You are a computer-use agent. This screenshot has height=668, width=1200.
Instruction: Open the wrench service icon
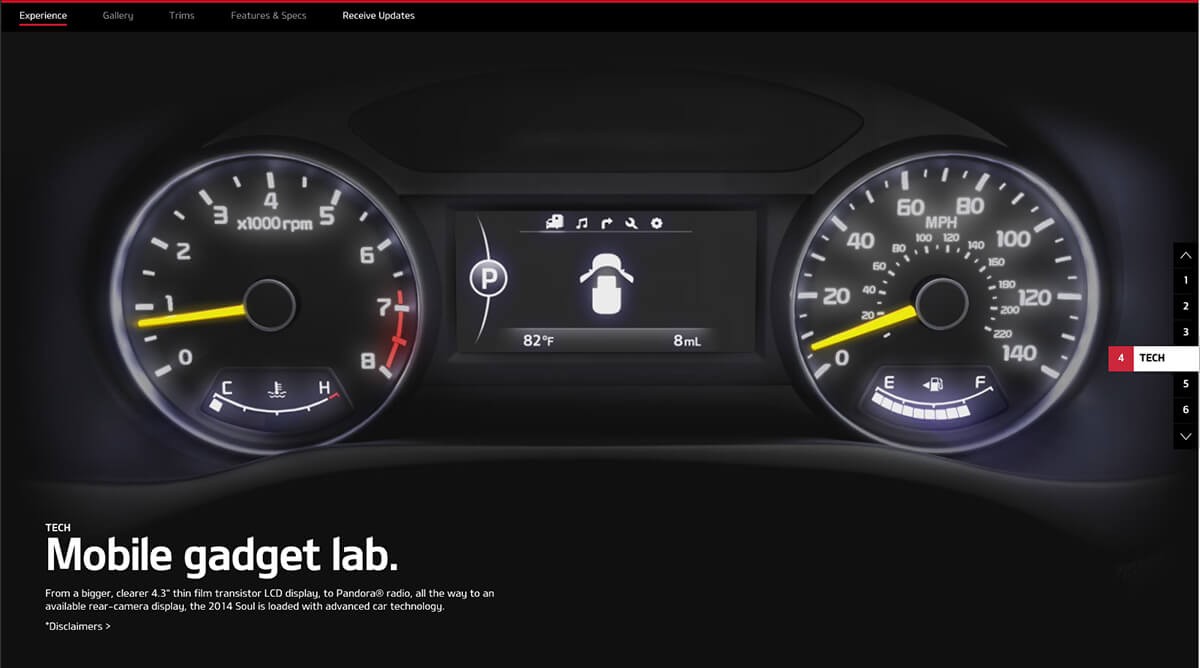point(631,223)
